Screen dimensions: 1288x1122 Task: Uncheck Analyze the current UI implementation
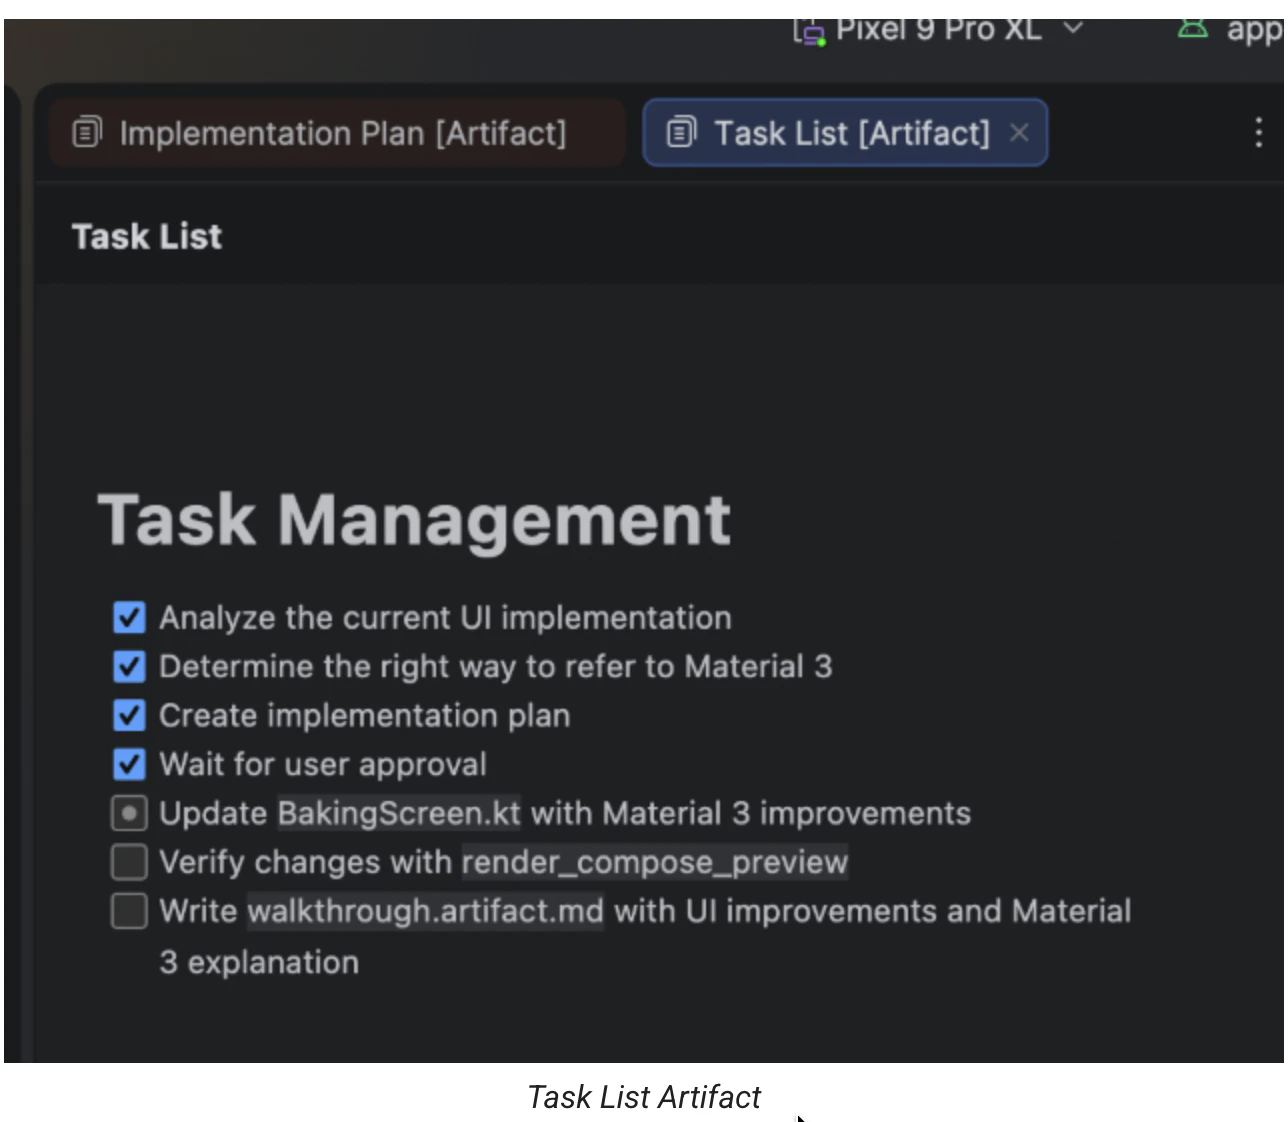129,617
